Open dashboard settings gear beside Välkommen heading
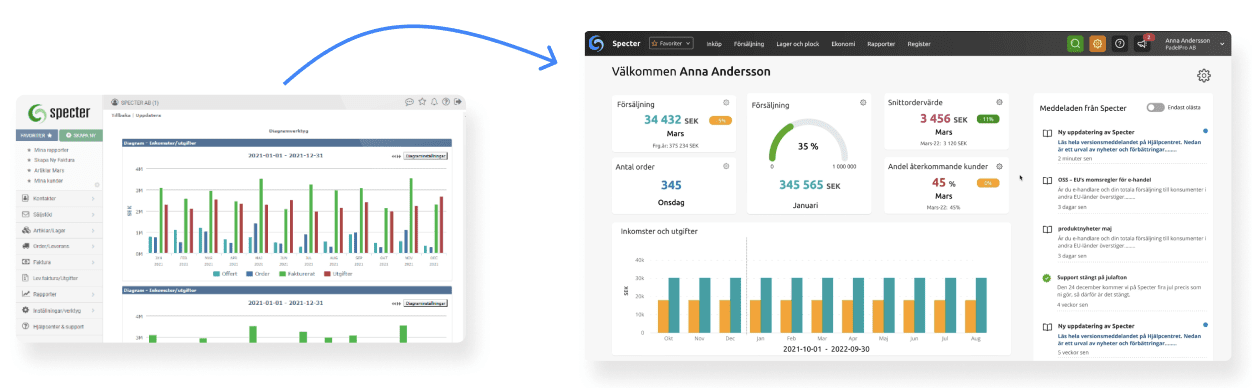 coord(1204,76)
